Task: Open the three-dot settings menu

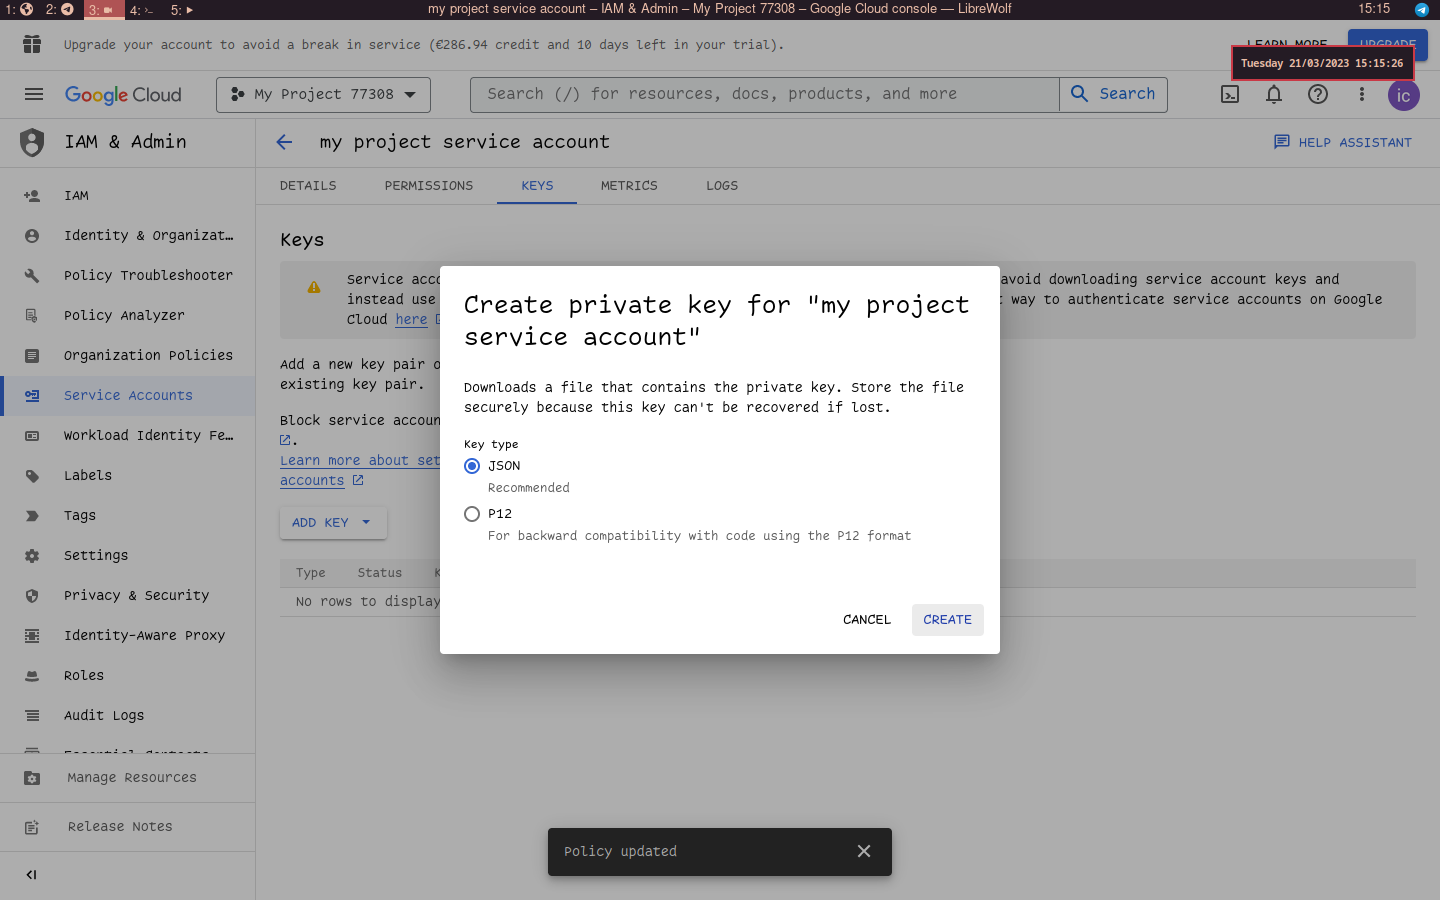Action: (1361, 94)
